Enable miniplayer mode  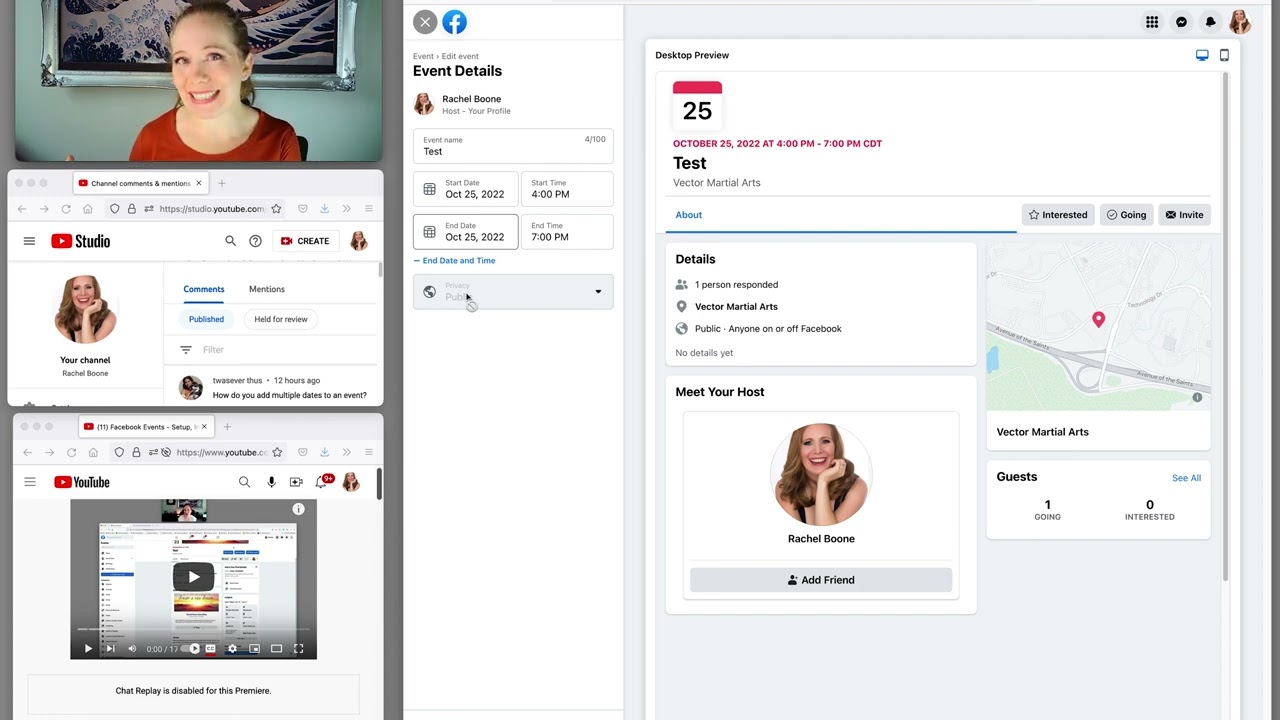pos(254,648)
